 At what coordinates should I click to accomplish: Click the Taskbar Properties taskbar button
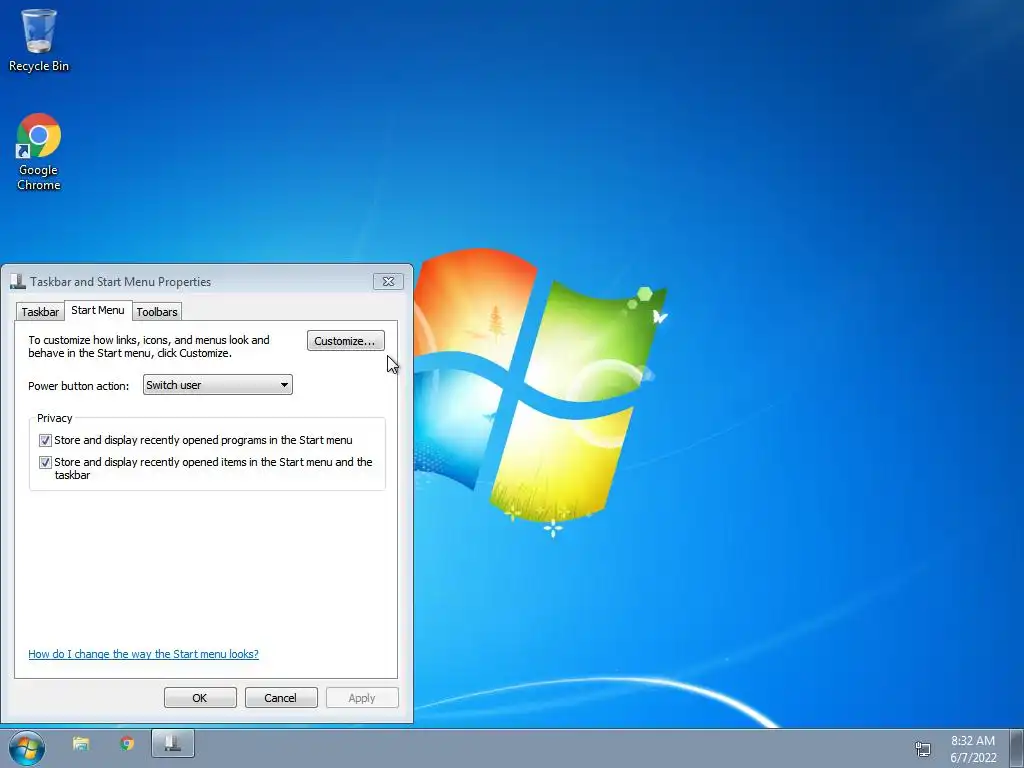pyautogui.click(x=173, y=744)
